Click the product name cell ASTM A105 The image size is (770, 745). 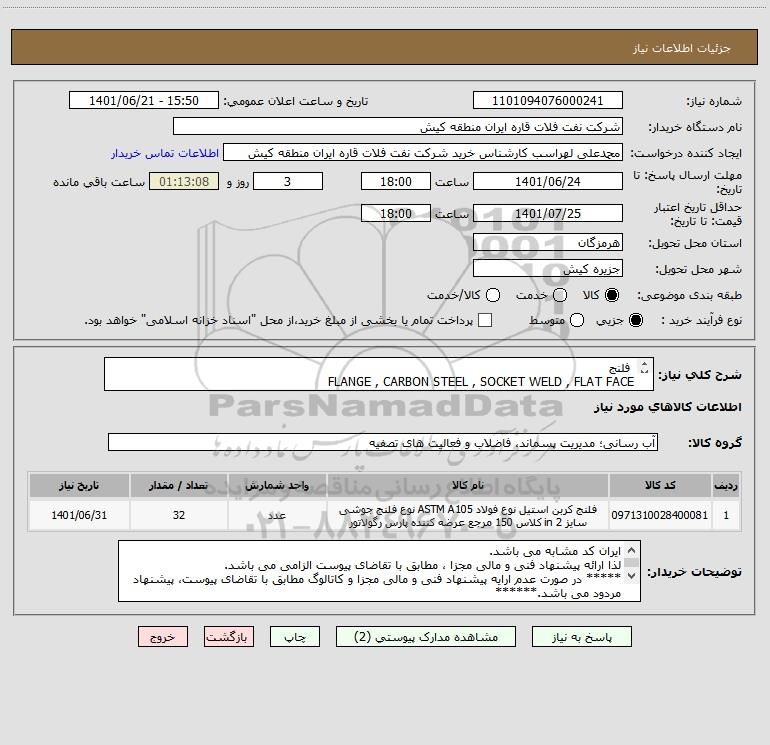(x=468, y=515)
